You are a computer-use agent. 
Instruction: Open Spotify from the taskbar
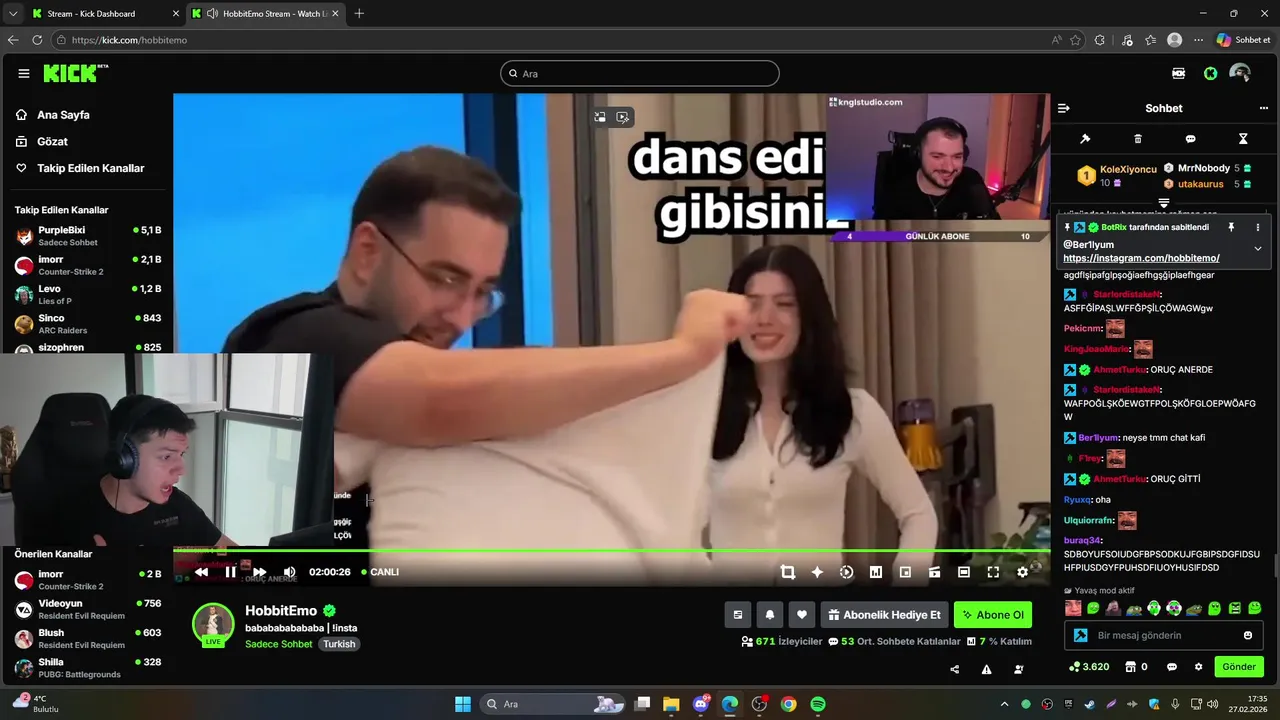(x=818, y=704)
